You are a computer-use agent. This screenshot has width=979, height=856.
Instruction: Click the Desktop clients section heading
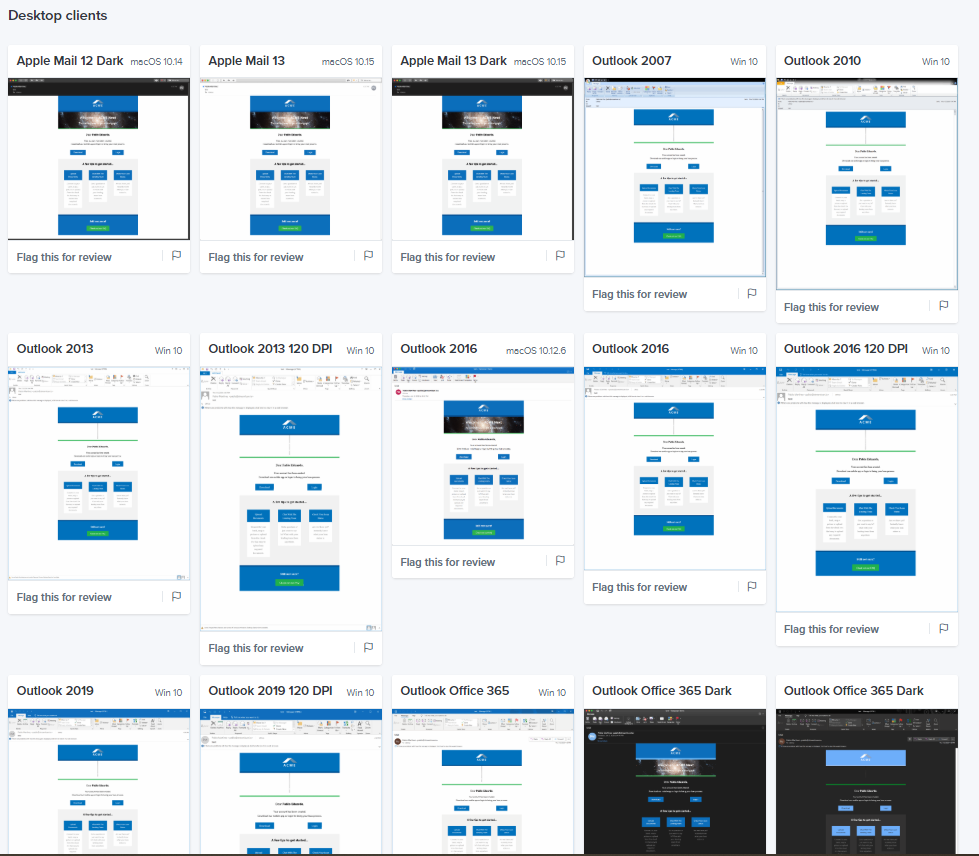(57, 15)
